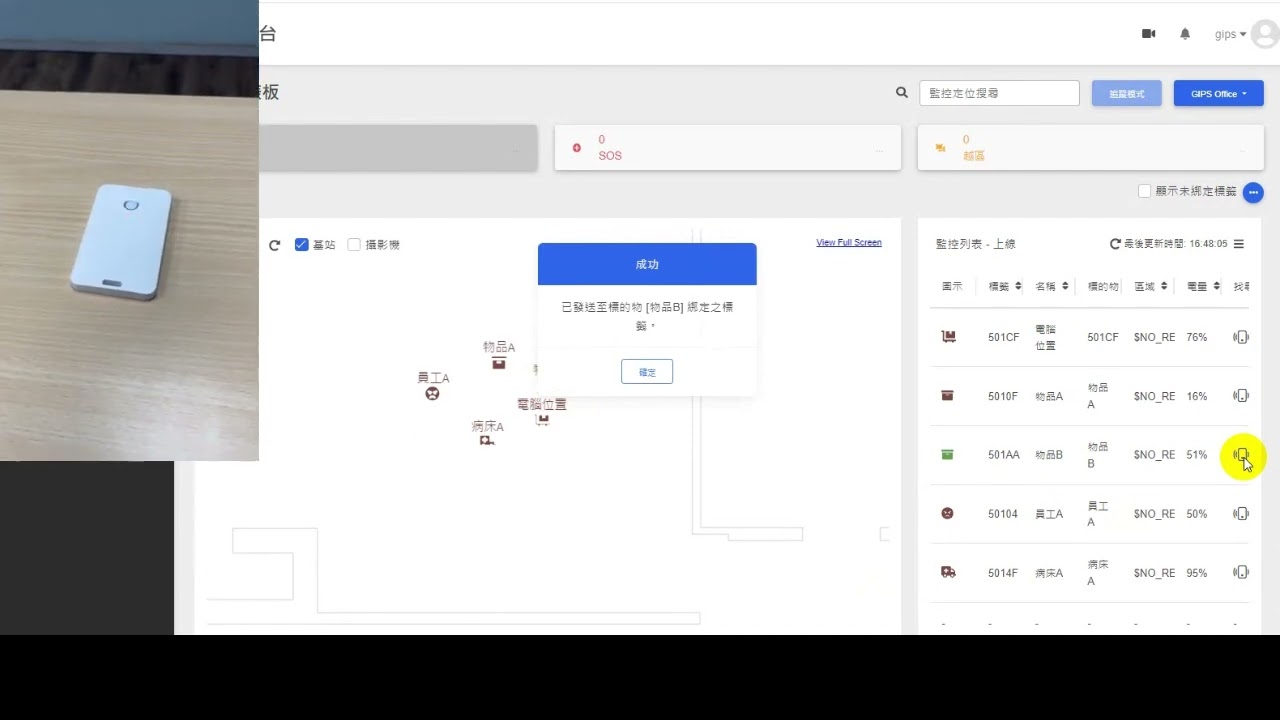Refresh the monitoring list update time
1280x720 pixels.
(x=1115, y=244)
